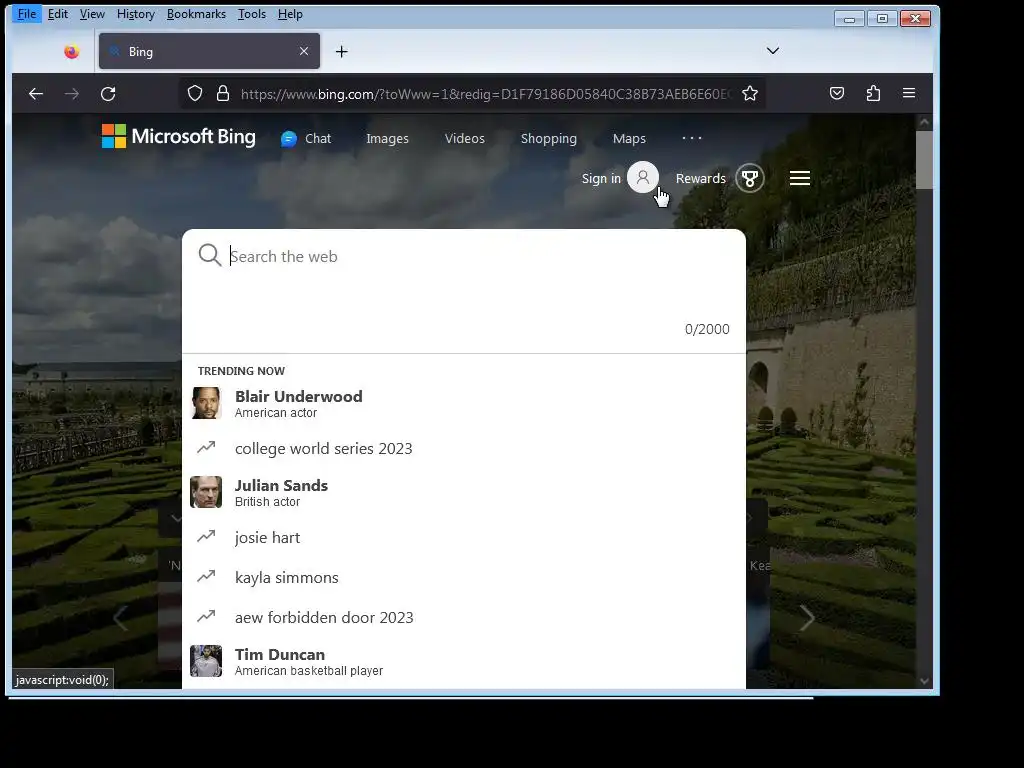The height and width of the screenshot is (768, 1024).
Task: Click Tim Duncan's photo thumbnail
Action: 206,662
